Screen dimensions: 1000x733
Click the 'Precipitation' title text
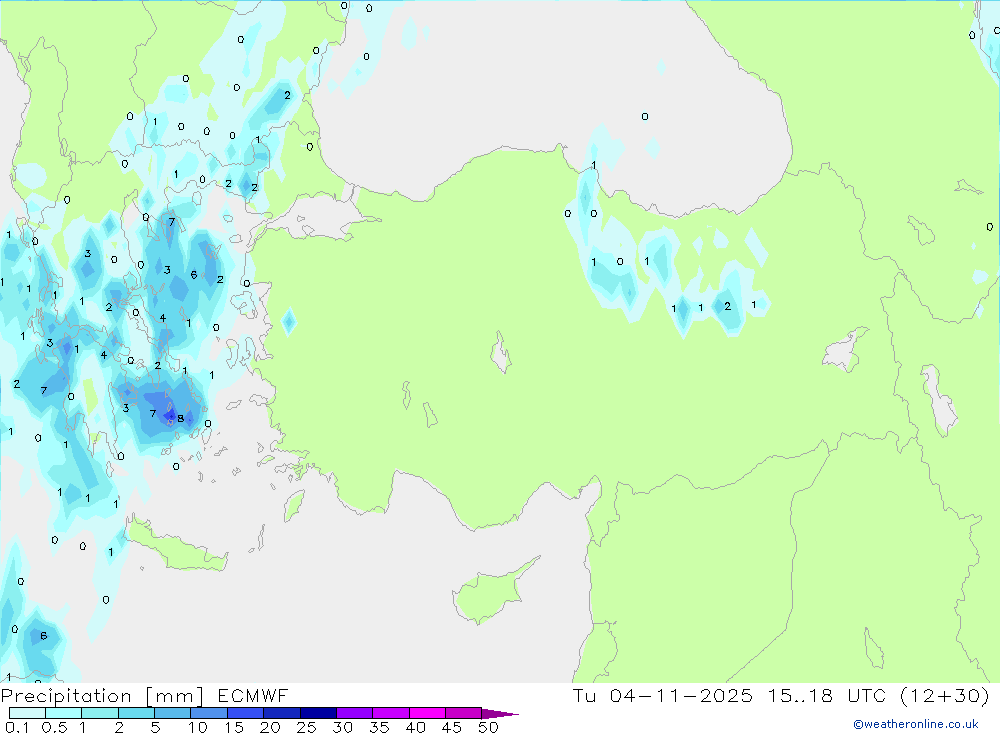click(66, 696)
